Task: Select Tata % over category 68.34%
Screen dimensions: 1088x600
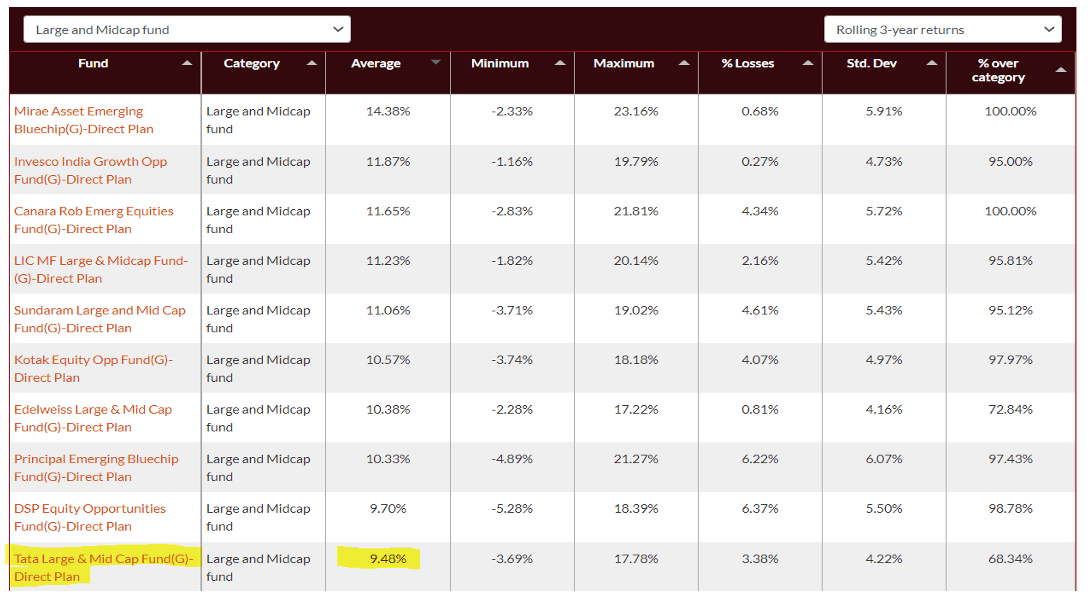Action: click(1010, 558)
